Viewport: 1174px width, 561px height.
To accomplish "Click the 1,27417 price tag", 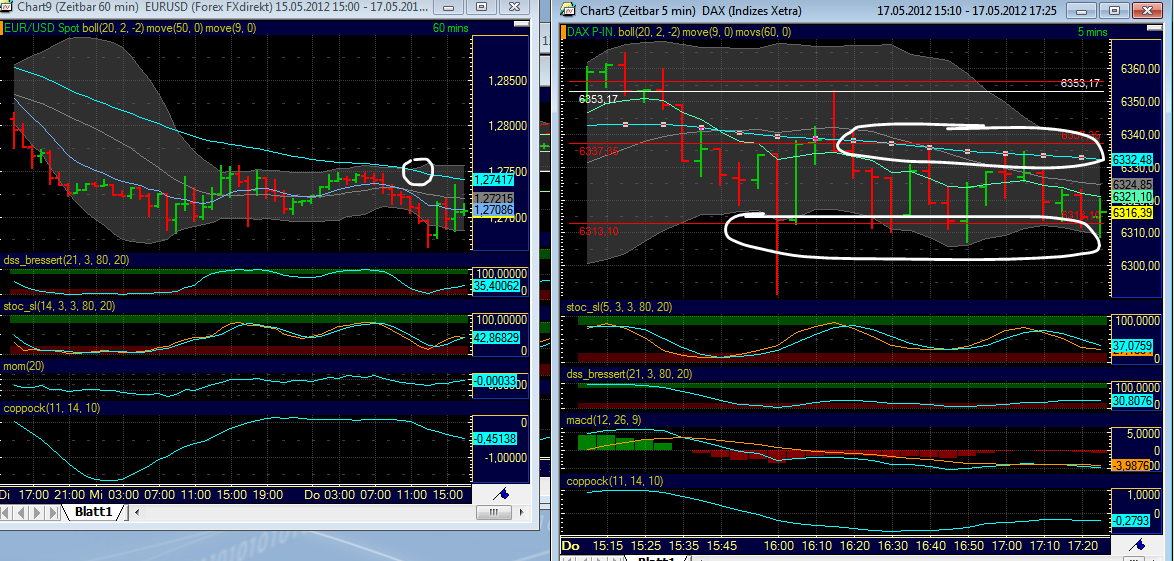I will [493, 180].
